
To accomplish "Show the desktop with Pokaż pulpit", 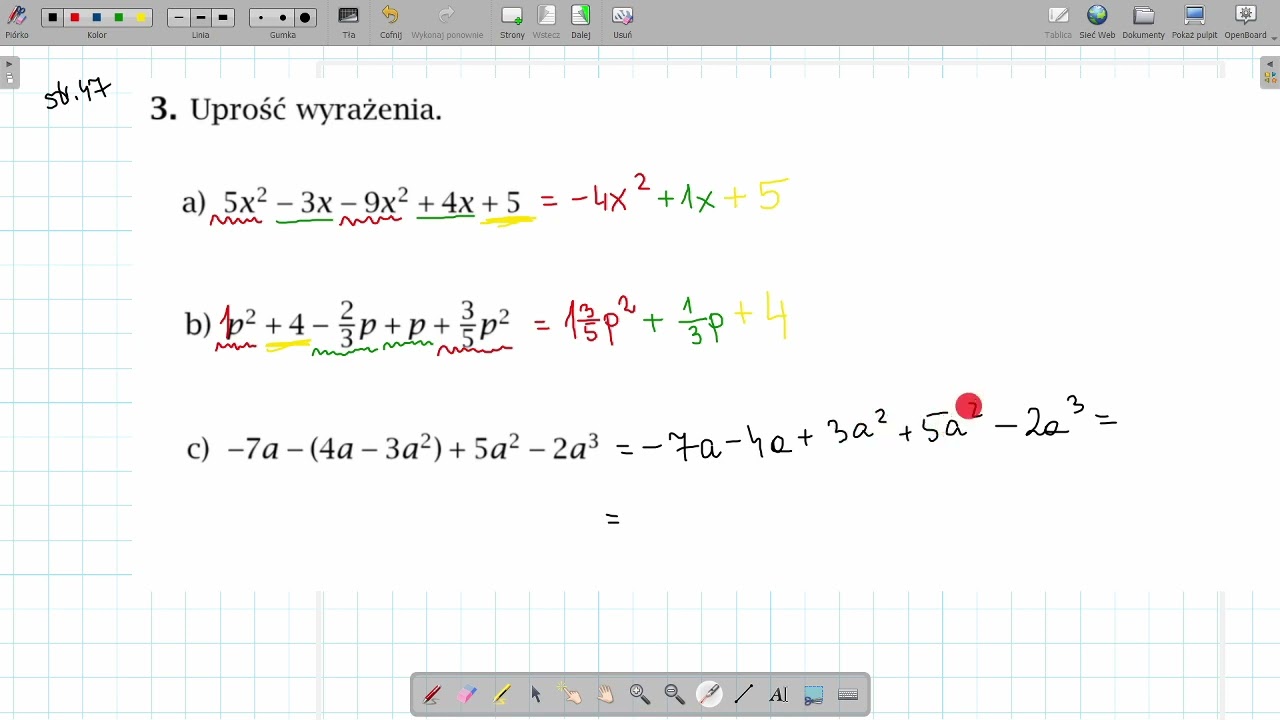I will [1195, 20].
